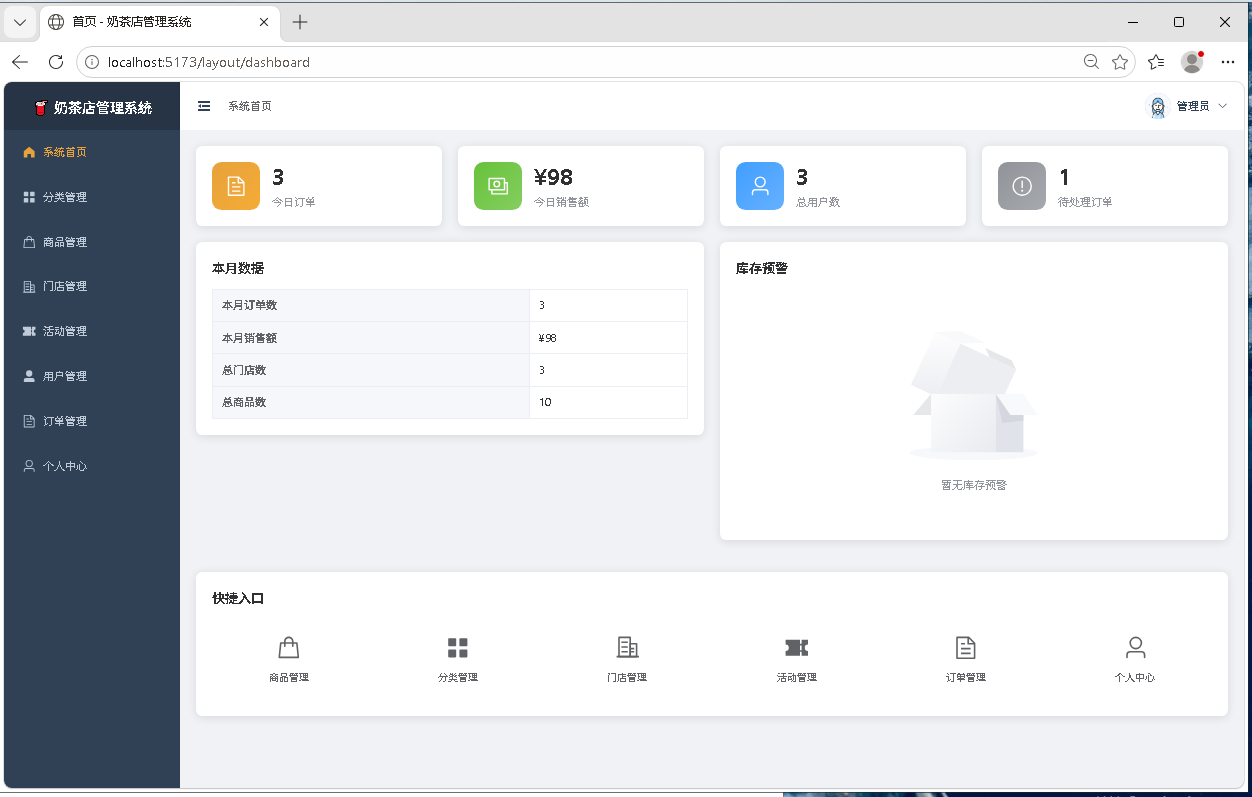Click the value 10 in 总商品数 row

pos(545,402)
